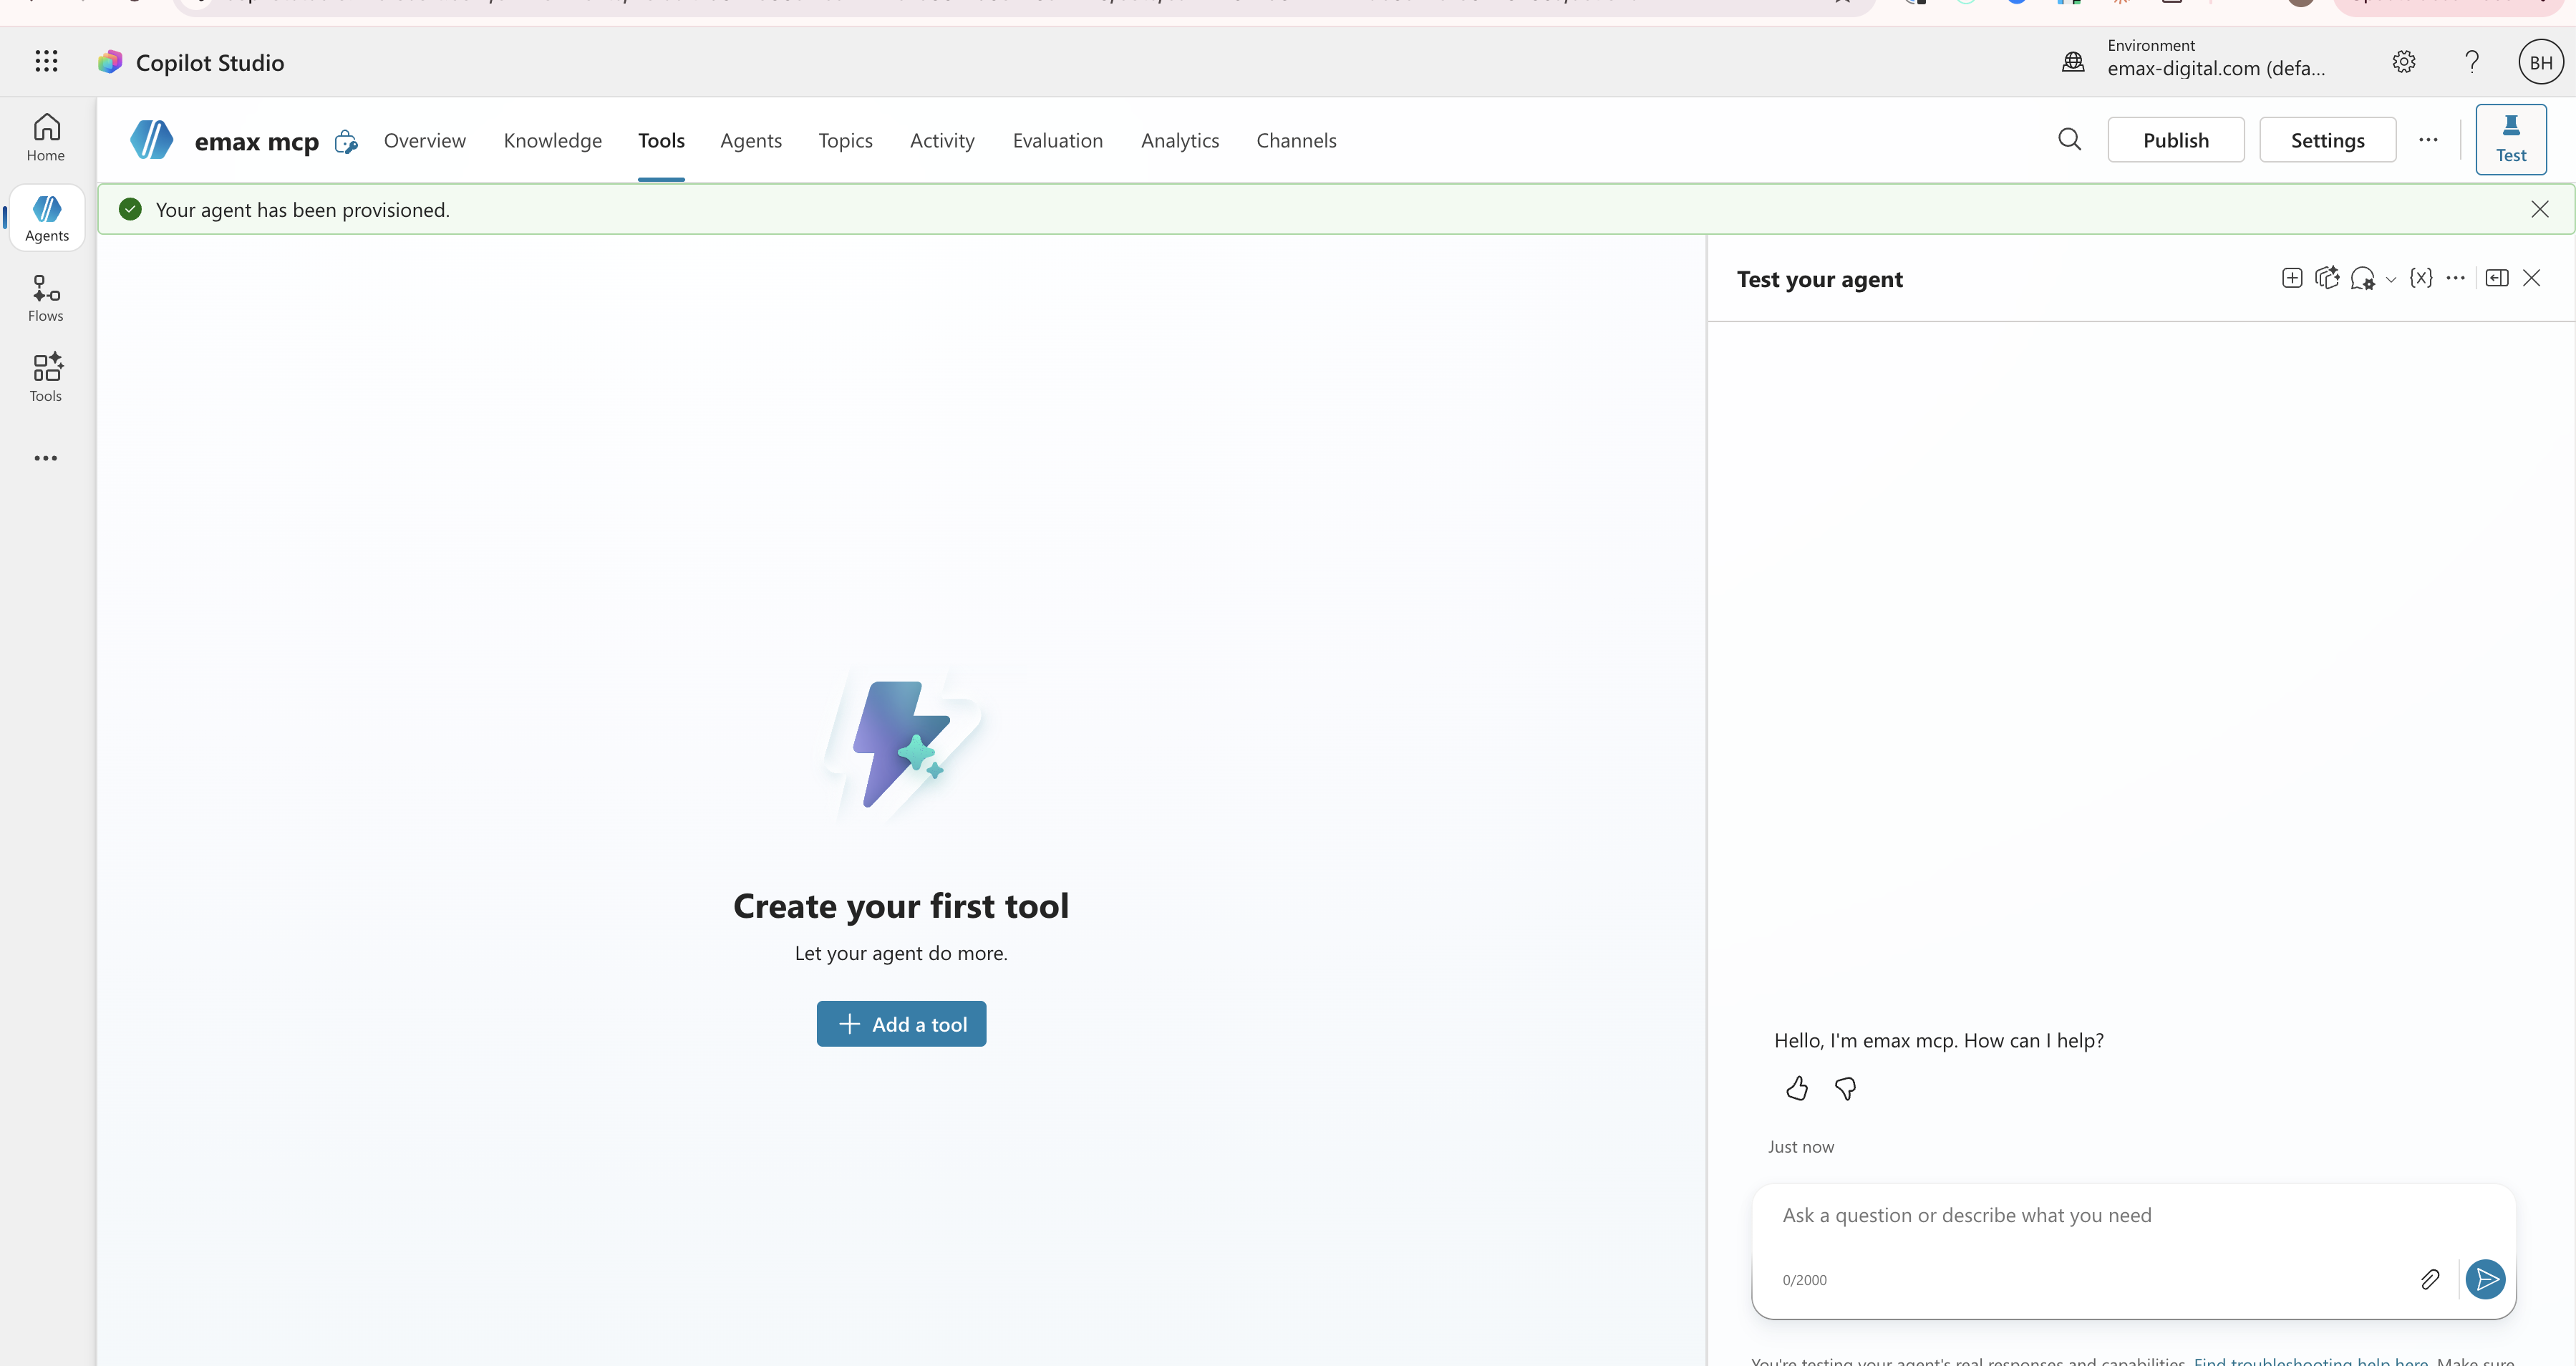Viewport: 2576px width, 1366px height.
Task: Open Agents in left sidebar
Action: pyautogui.click(x=47, y=218)
